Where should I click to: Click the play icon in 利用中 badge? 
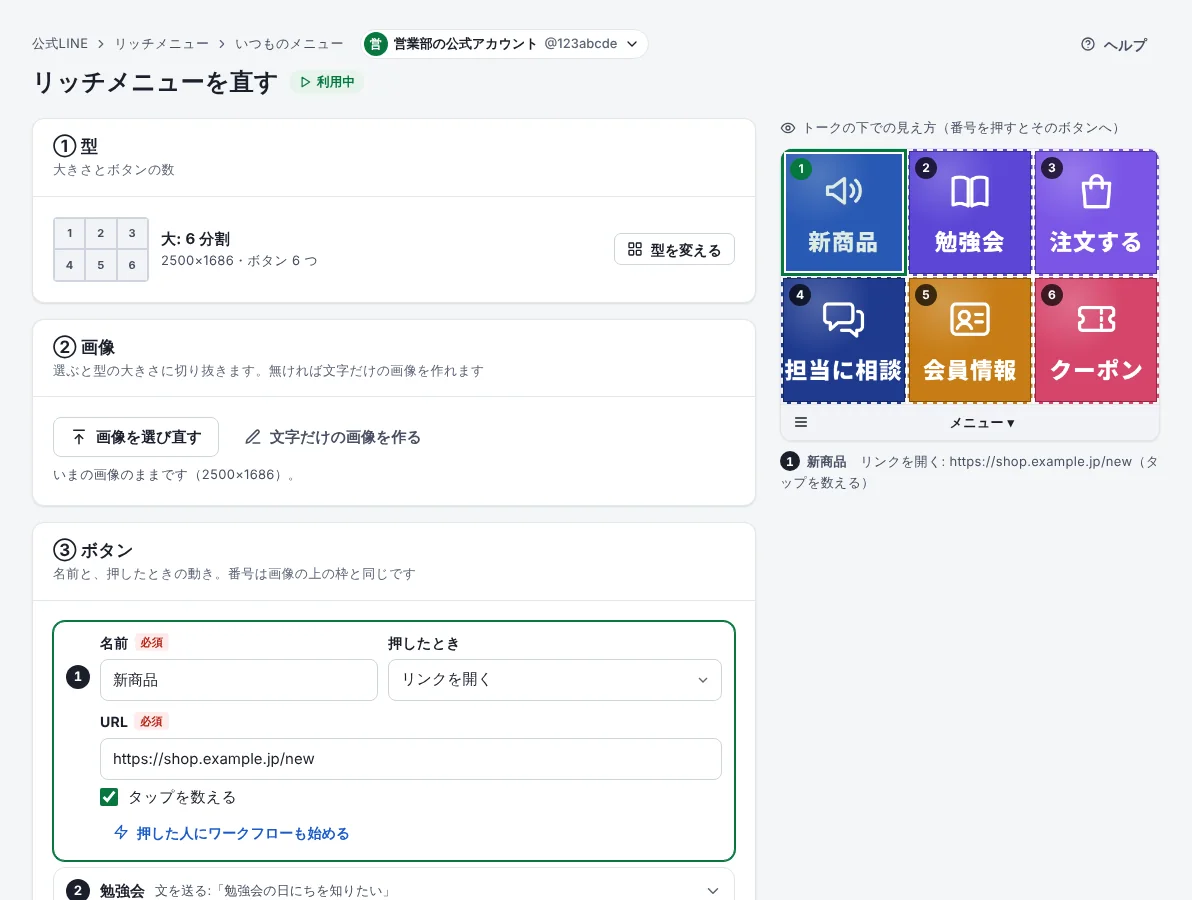tap(305, 82)
